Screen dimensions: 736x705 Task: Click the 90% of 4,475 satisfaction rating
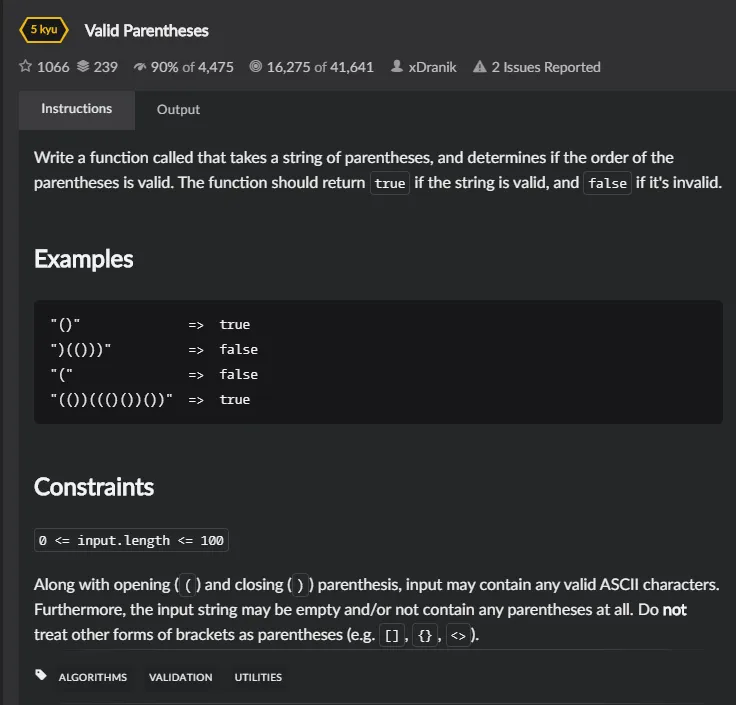192,67
